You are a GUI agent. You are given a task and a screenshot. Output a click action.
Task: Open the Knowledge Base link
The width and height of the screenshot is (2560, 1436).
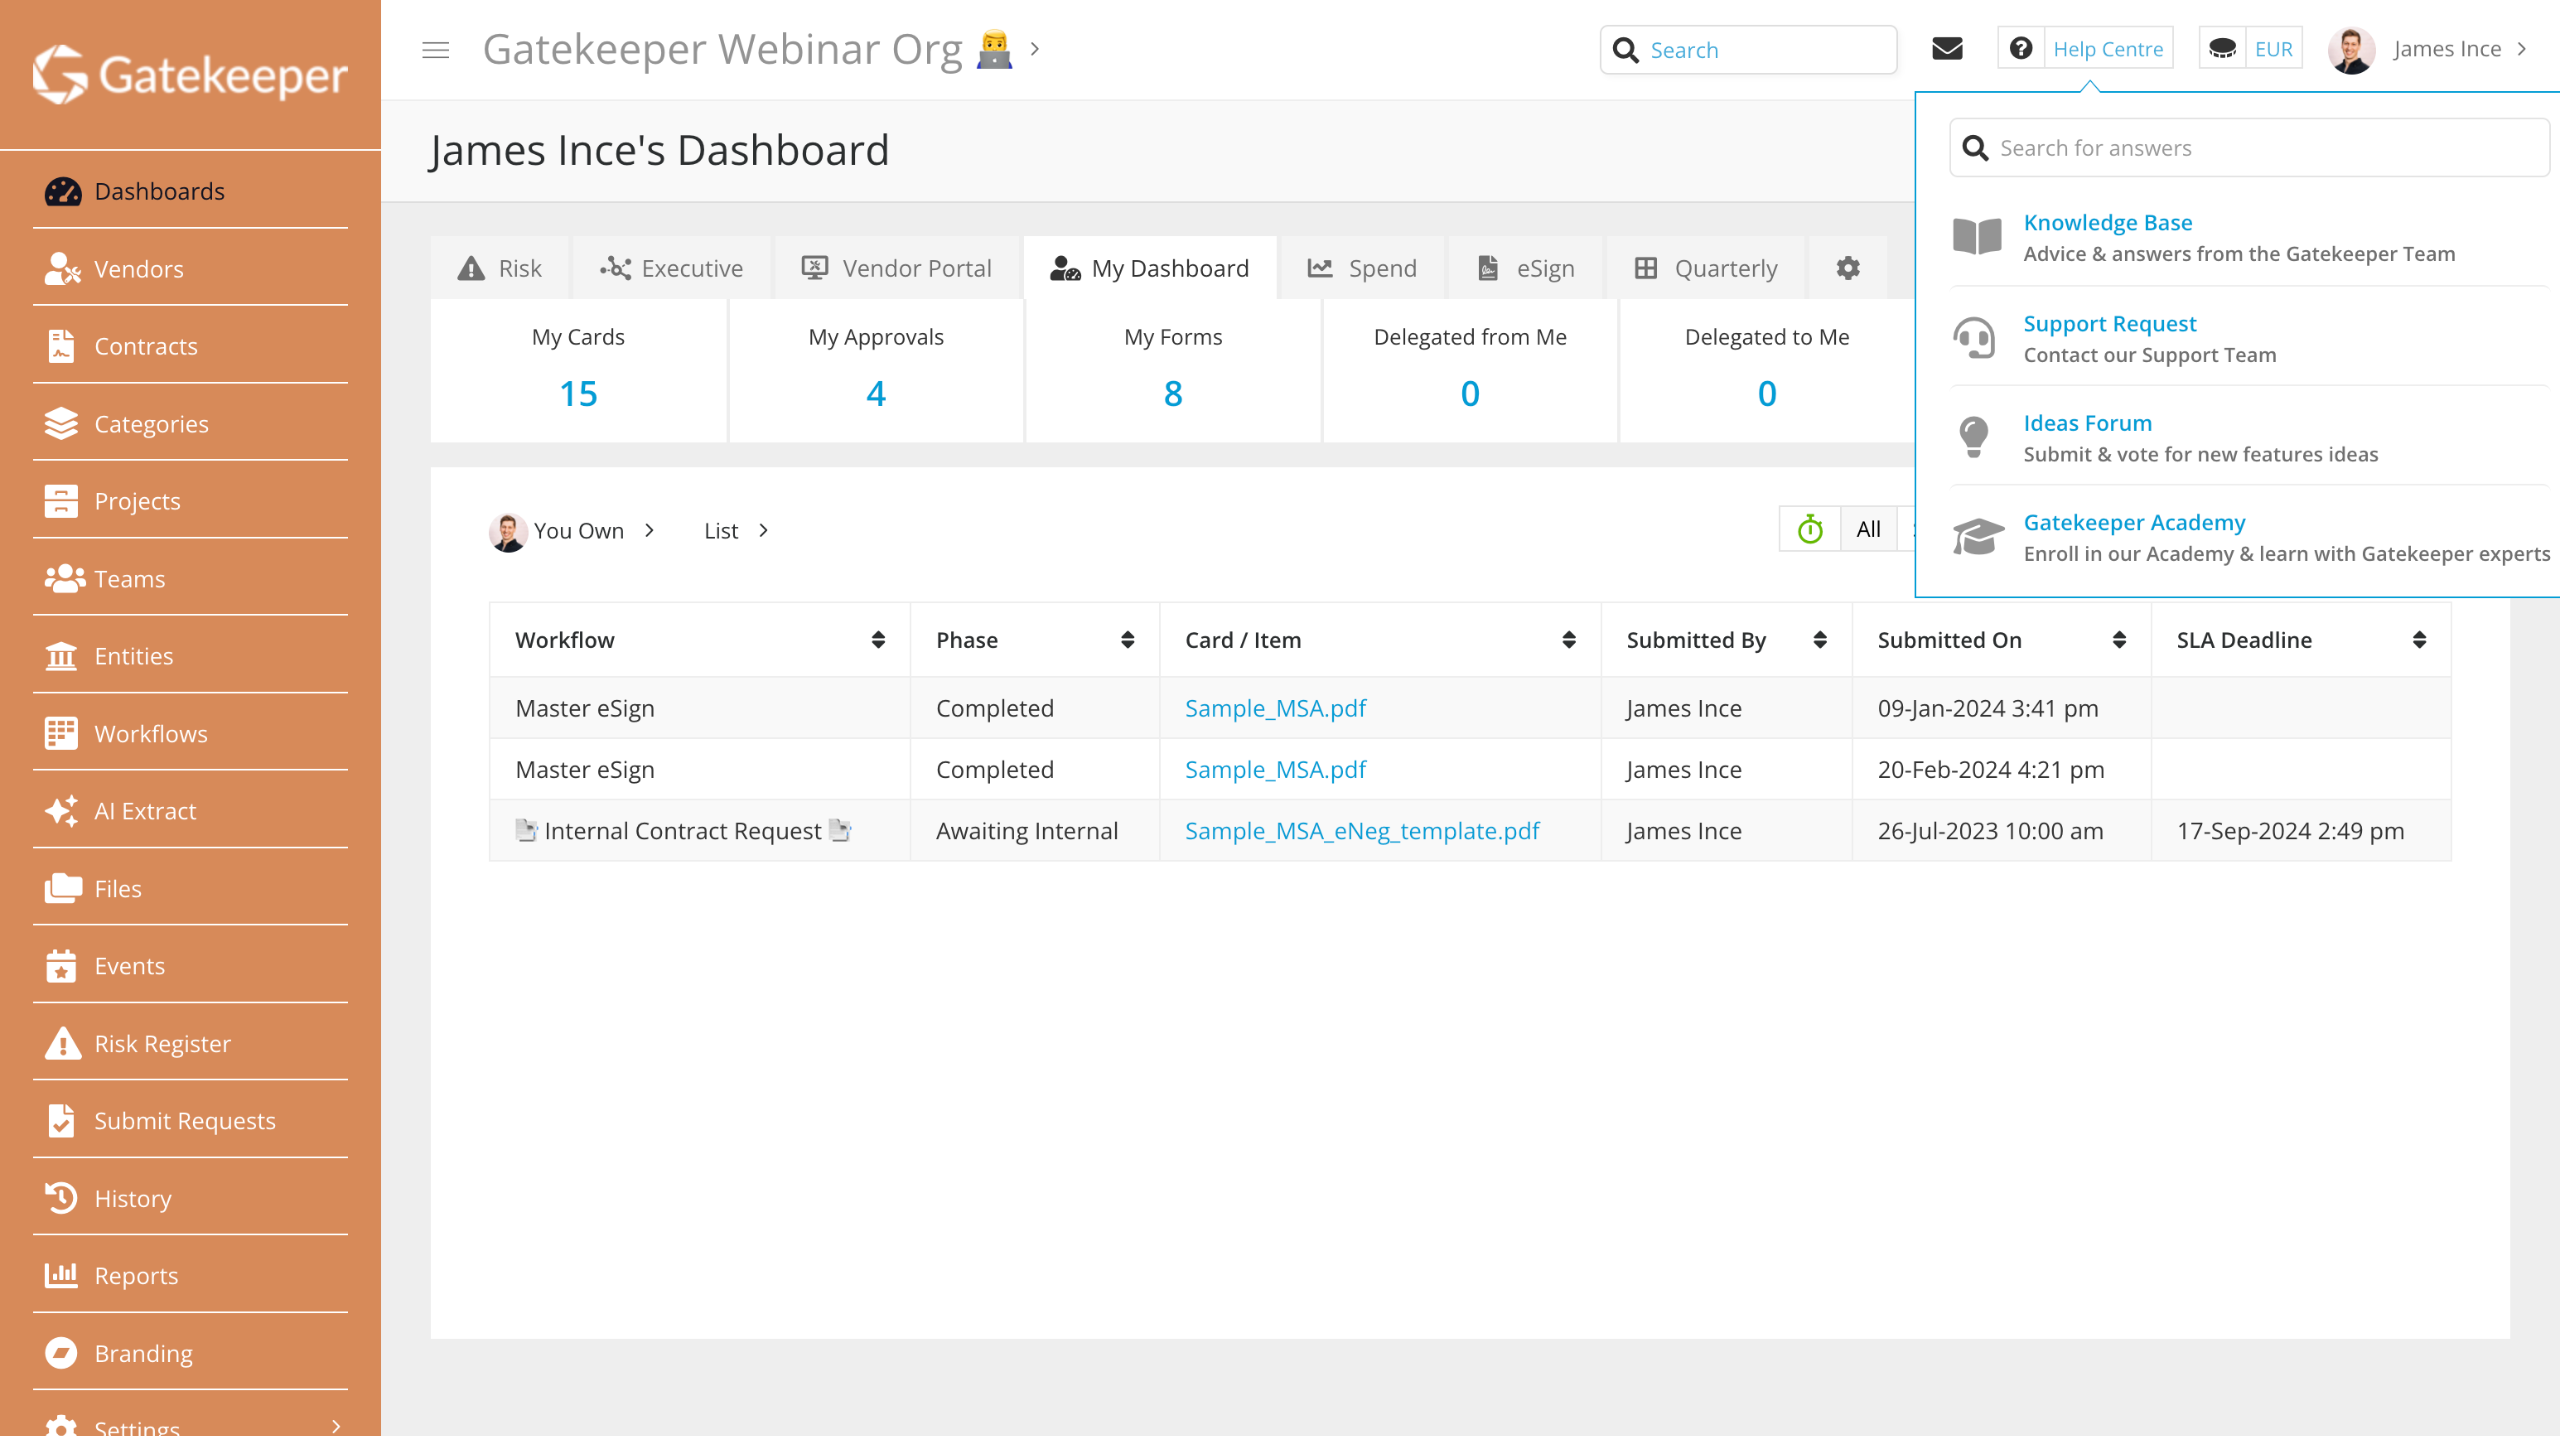[2107, 222]
